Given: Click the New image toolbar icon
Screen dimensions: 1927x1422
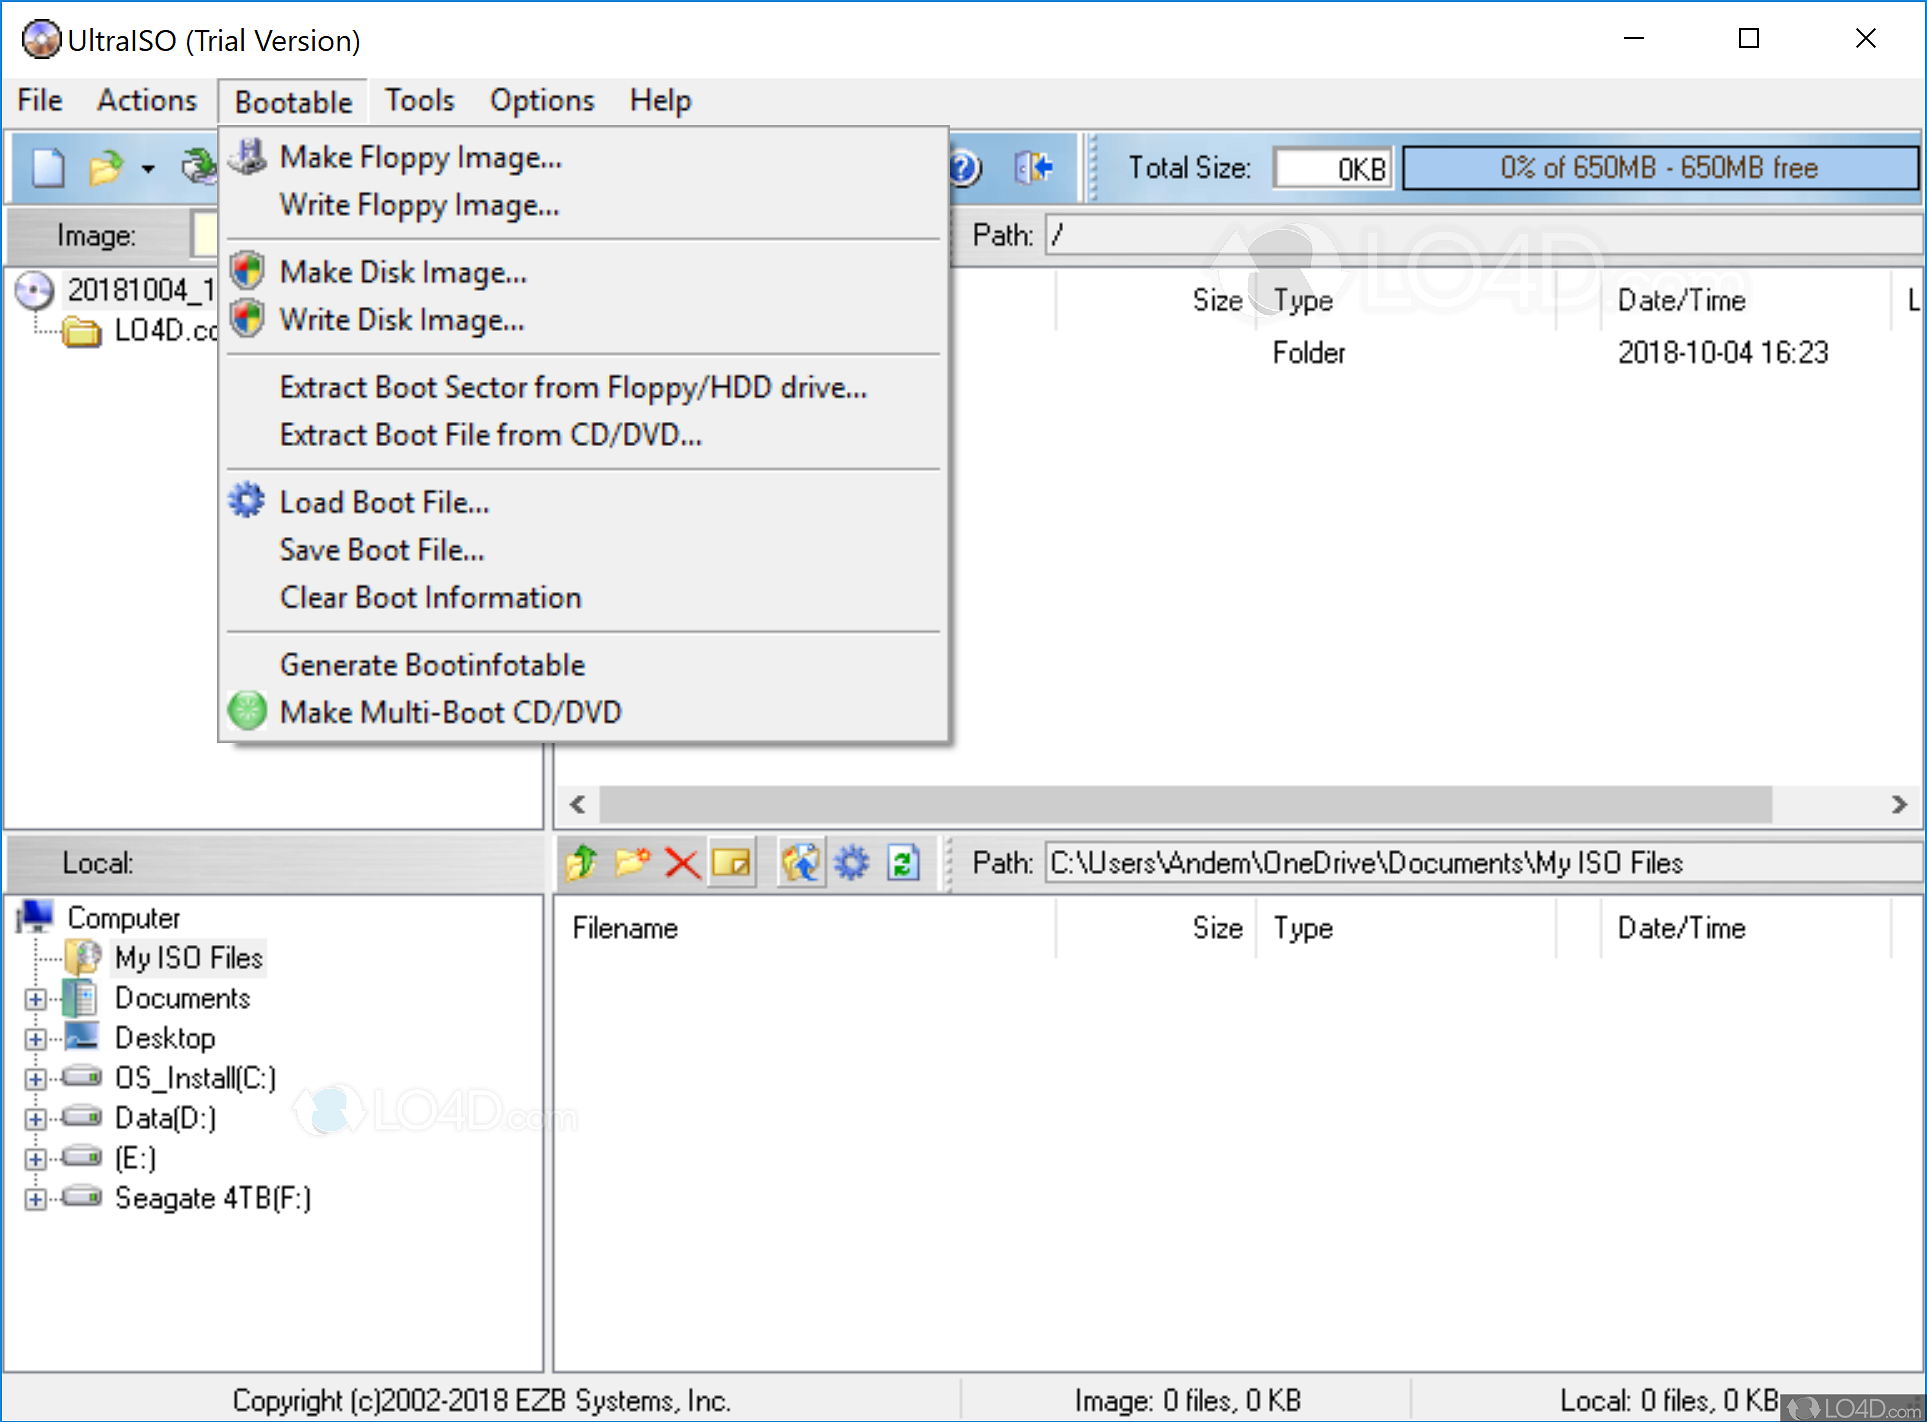Looking at the screenshot, I should [x=48, y=168].
